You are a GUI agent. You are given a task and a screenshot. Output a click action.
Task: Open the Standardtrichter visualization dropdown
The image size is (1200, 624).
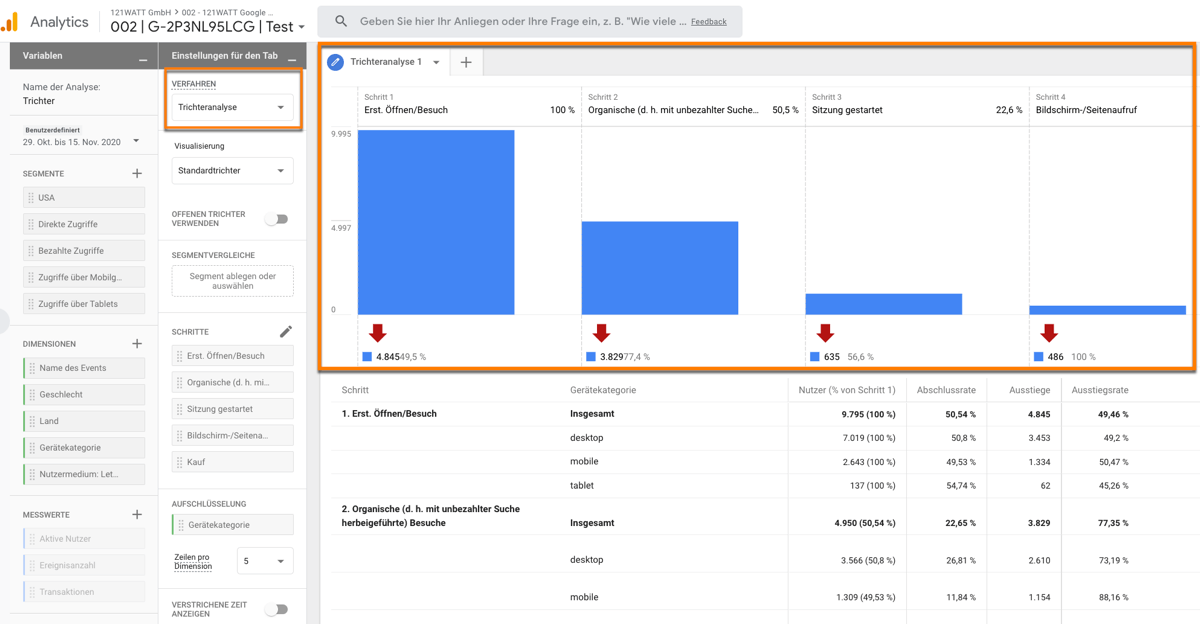231,171
